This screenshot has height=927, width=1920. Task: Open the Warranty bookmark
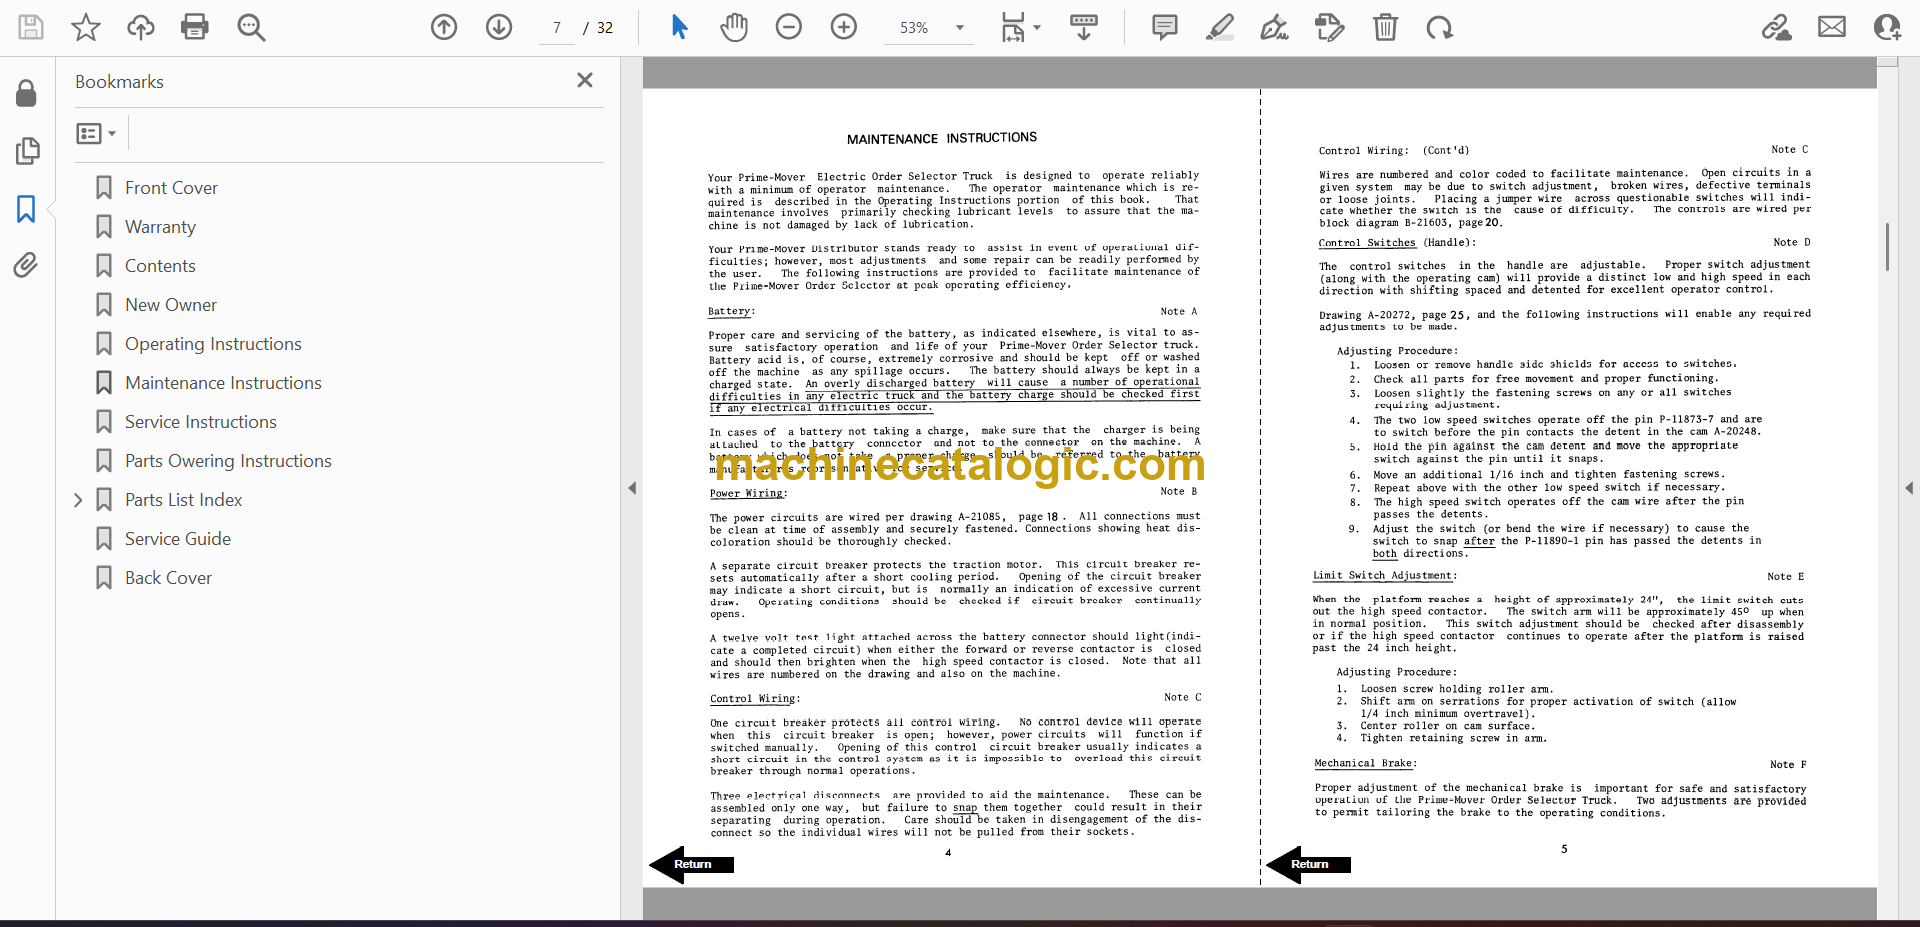click(x=160, y=227)
